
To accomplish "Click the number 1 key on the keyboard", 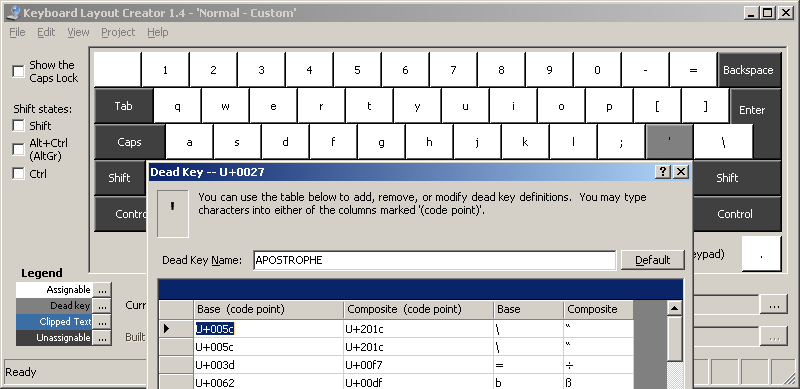I will (x=165, y=70).
